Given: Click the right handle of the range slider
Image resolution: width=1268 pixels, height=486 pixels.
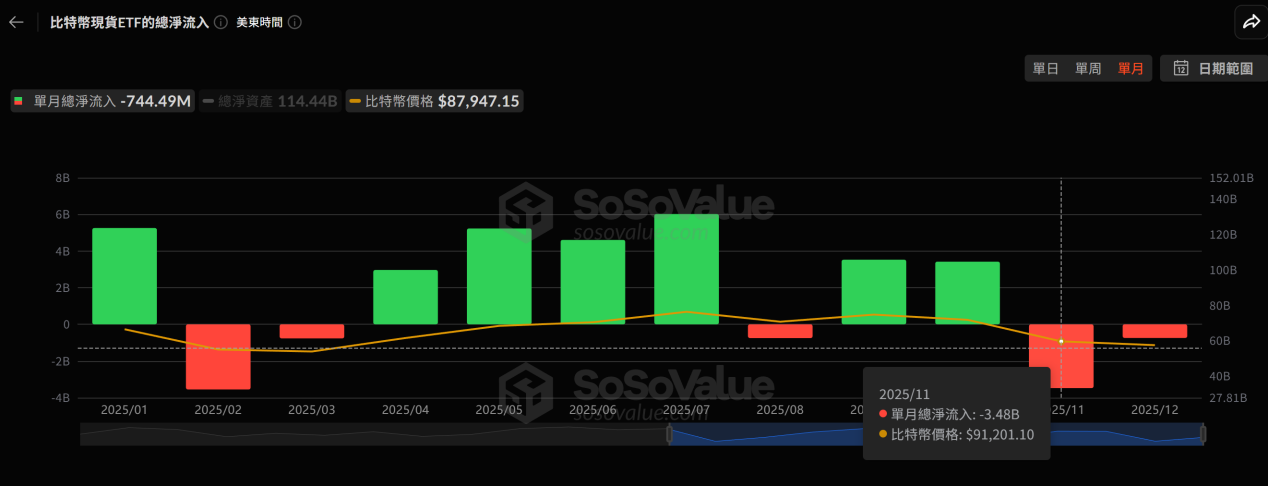Looking at the screenshot, I should tap(1203, 434).
